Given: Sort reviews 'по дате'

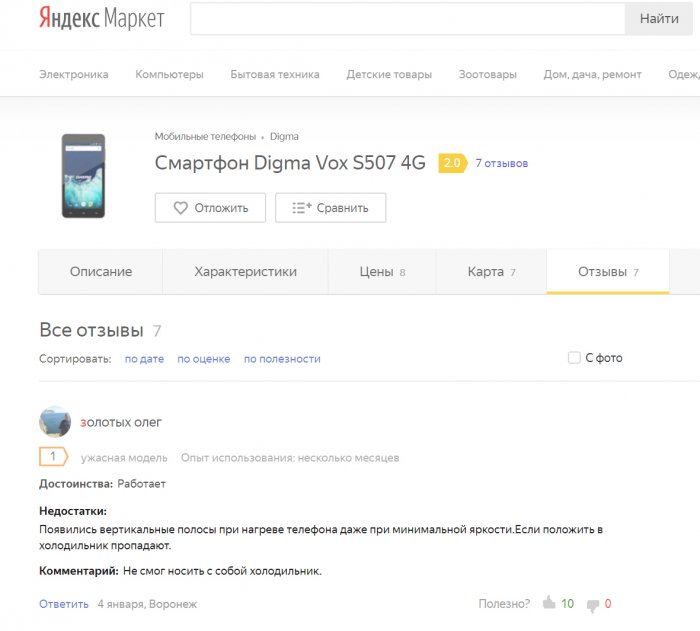Looking at the screenshot, I should tap(144, 359).
